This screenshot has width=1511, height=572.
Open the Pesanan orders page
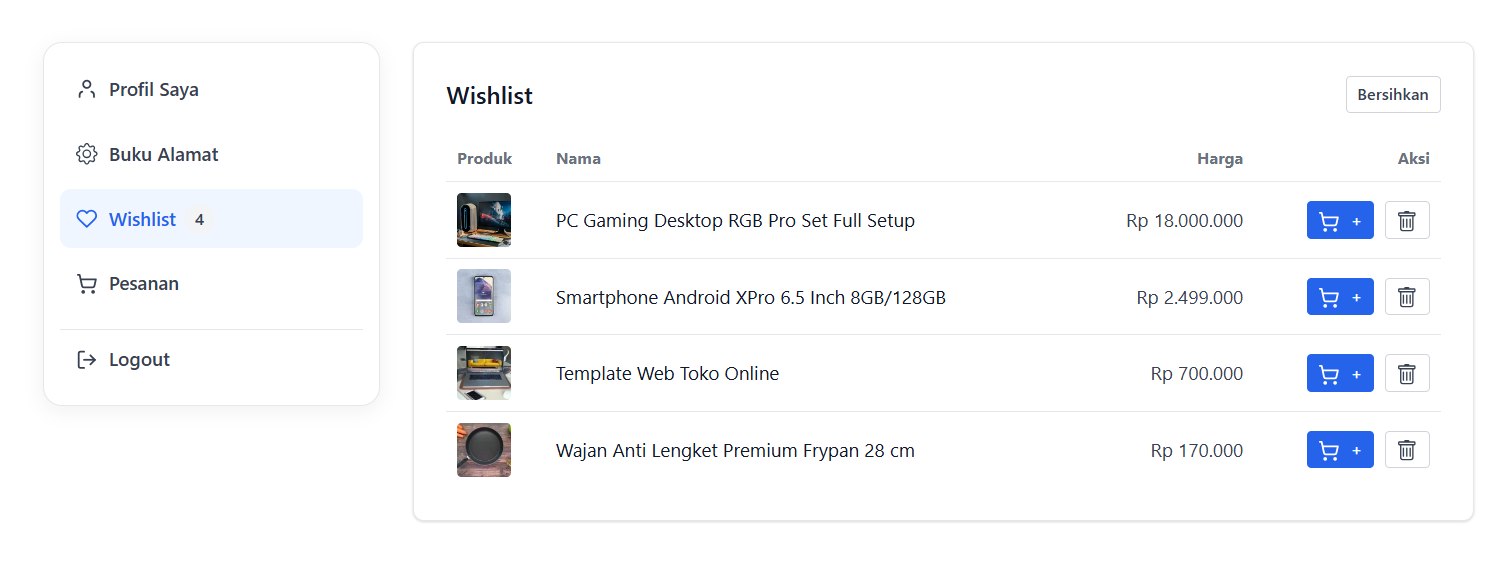pyautogui.click(x=211, y=284)
